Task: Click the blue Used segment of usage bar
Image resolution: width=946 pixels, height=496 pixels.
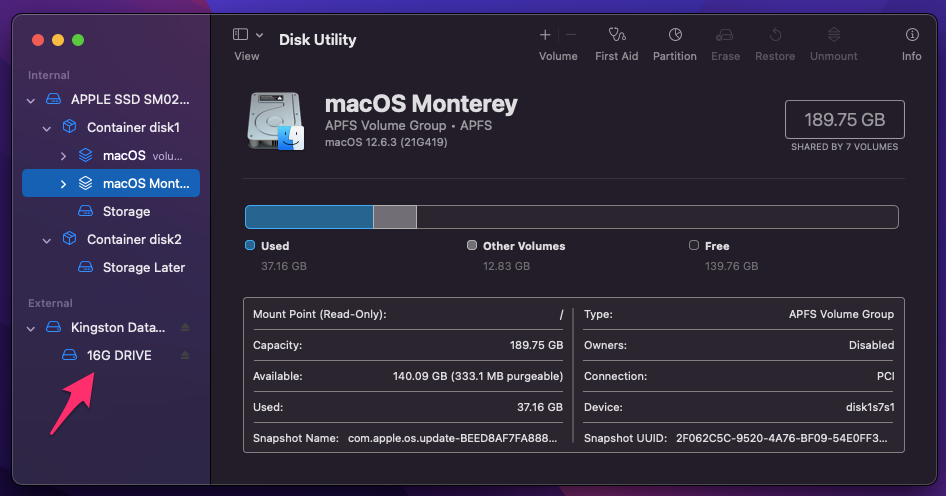Action: coord(310,217)
